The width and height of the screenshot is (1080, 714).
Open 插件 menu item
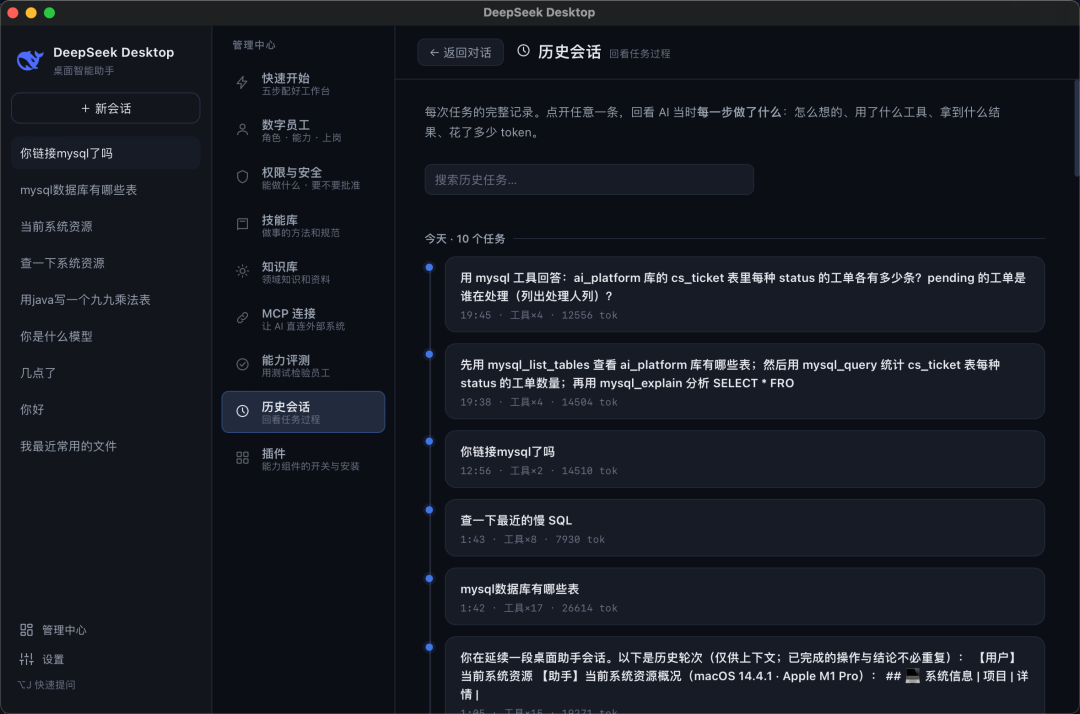(x=303, y=459)
